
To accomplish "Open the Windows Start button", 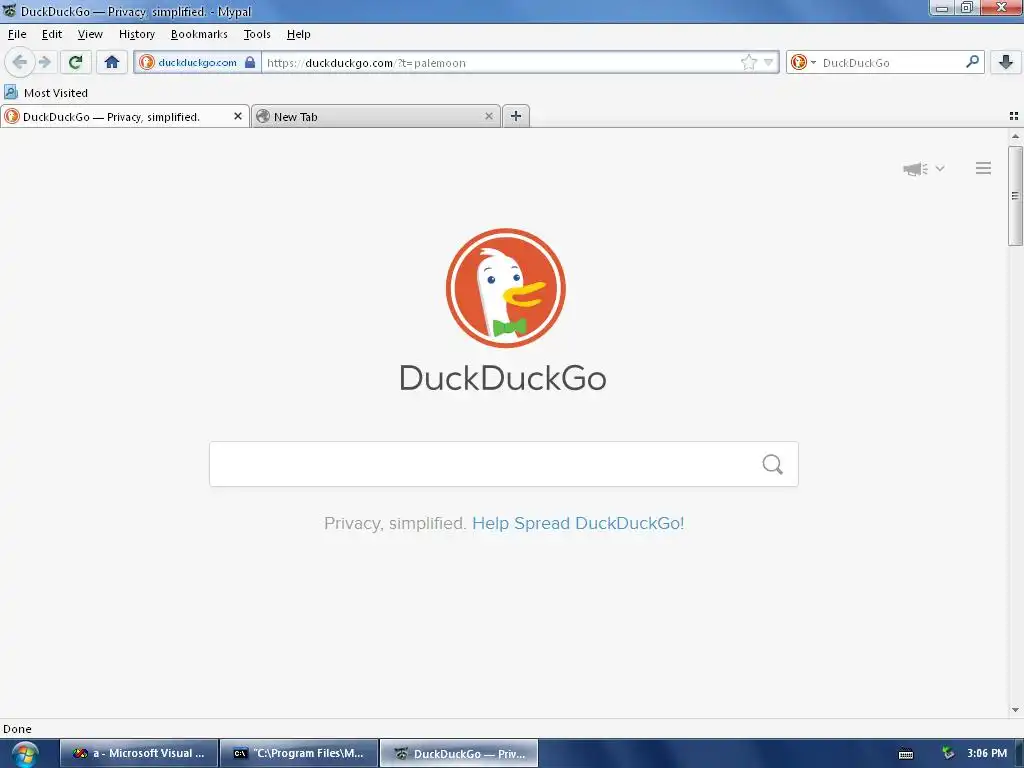I will click(24, 754).
